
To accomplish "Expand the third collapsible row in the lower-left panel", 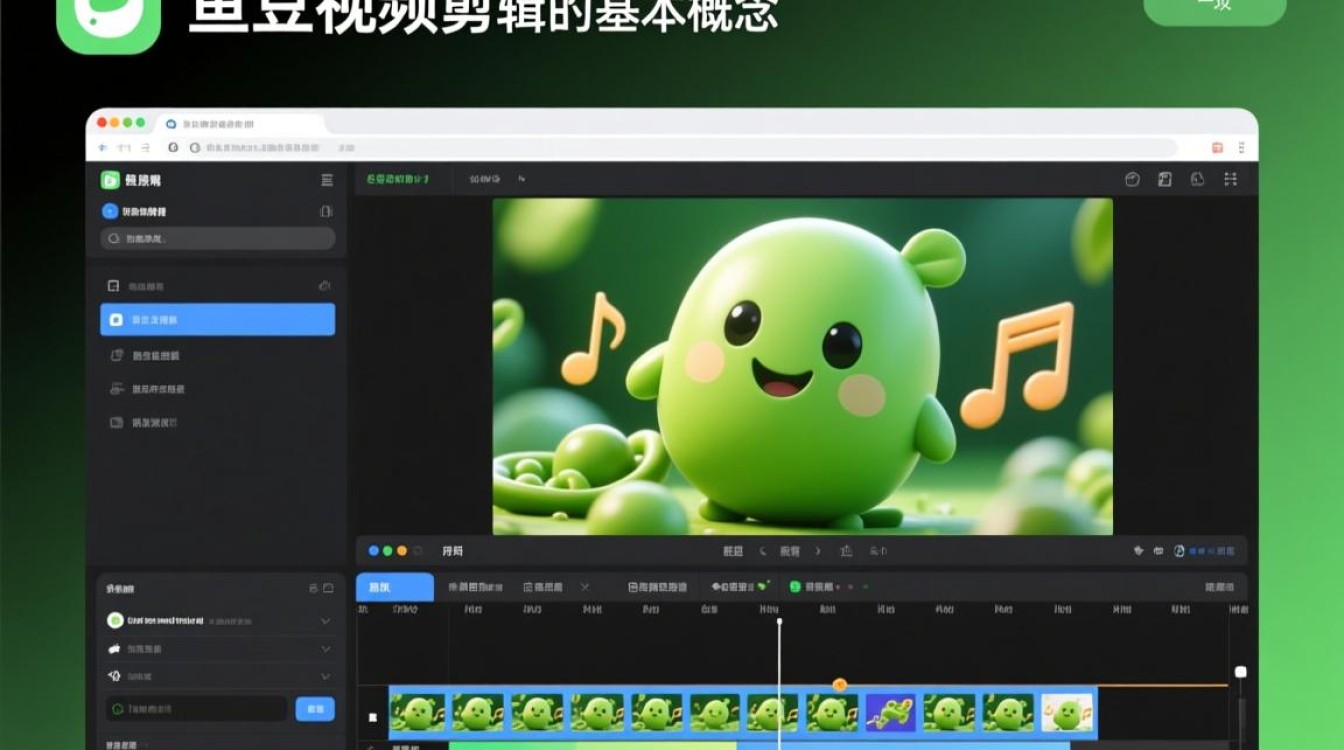I will coord(325,677).
